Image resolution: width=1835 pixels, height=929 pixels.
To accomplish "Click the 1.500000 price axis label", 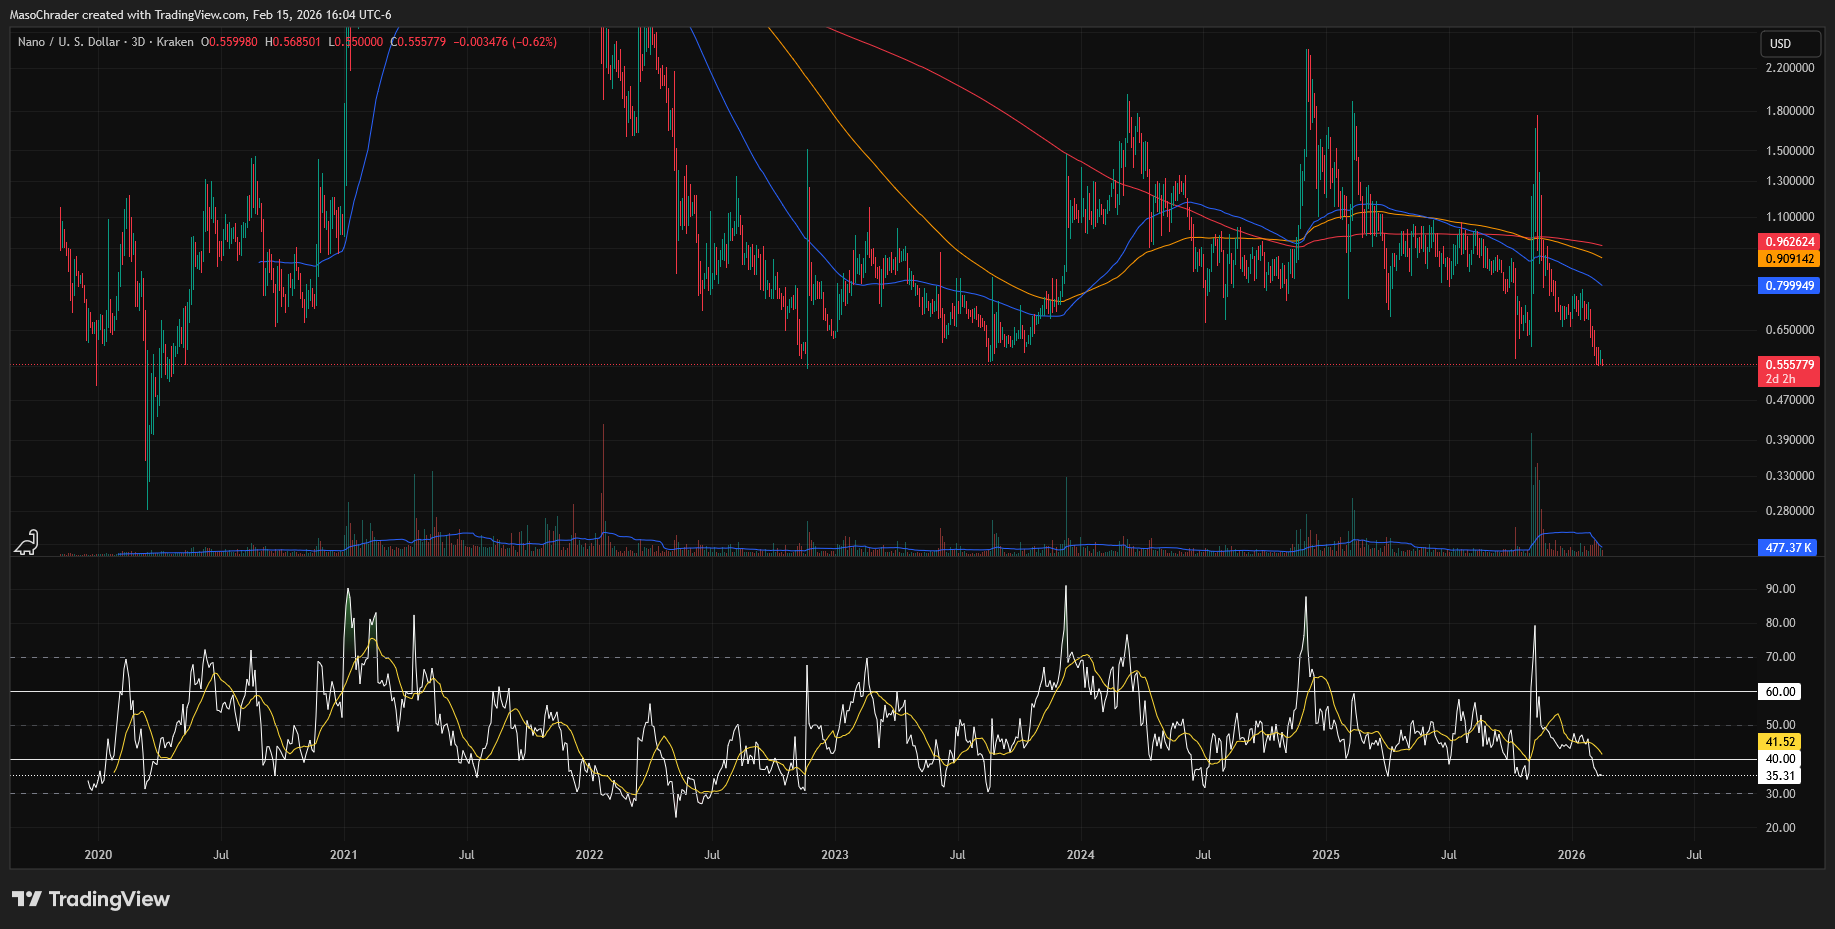I will (x=1790, y=151).
